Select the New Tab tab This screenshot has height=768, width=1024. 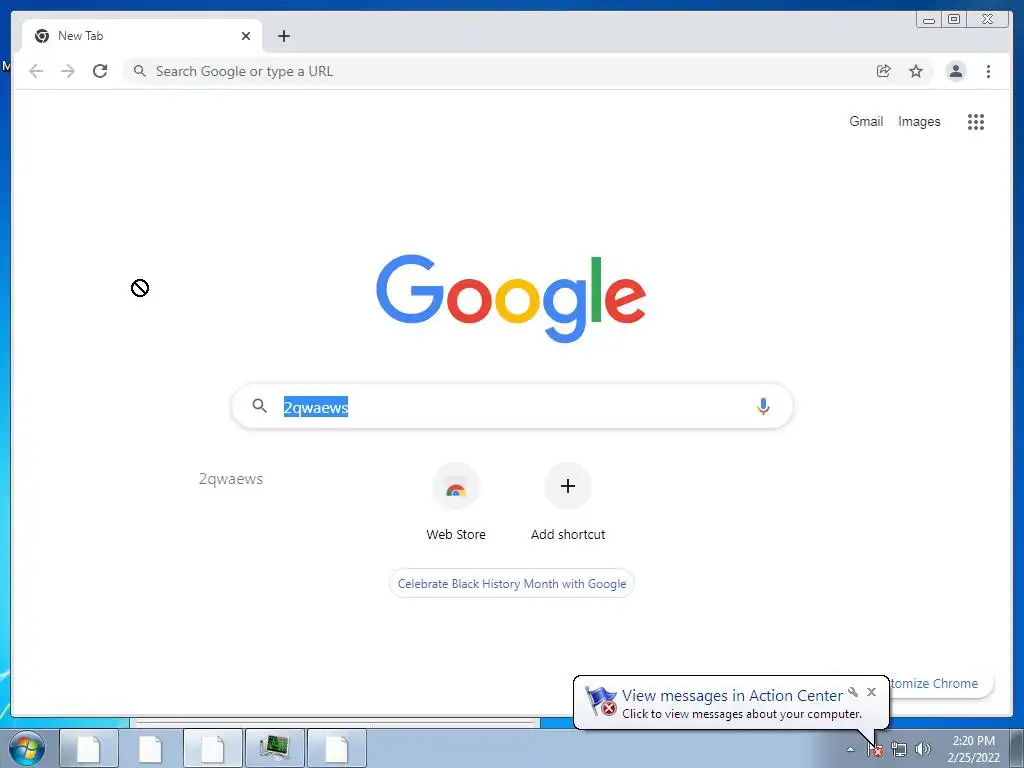click(142, 36)
